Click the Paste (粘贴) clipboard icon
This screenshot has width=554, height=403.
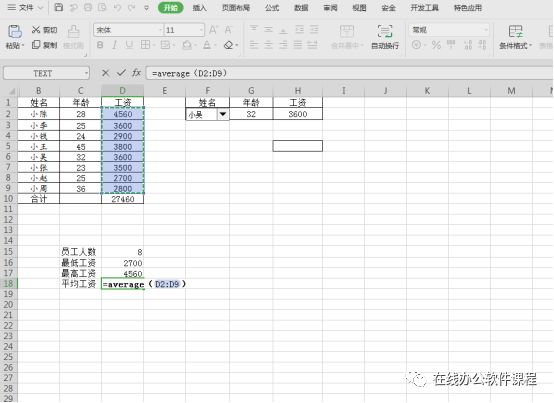pyautogui.click(x=15, y=32)
